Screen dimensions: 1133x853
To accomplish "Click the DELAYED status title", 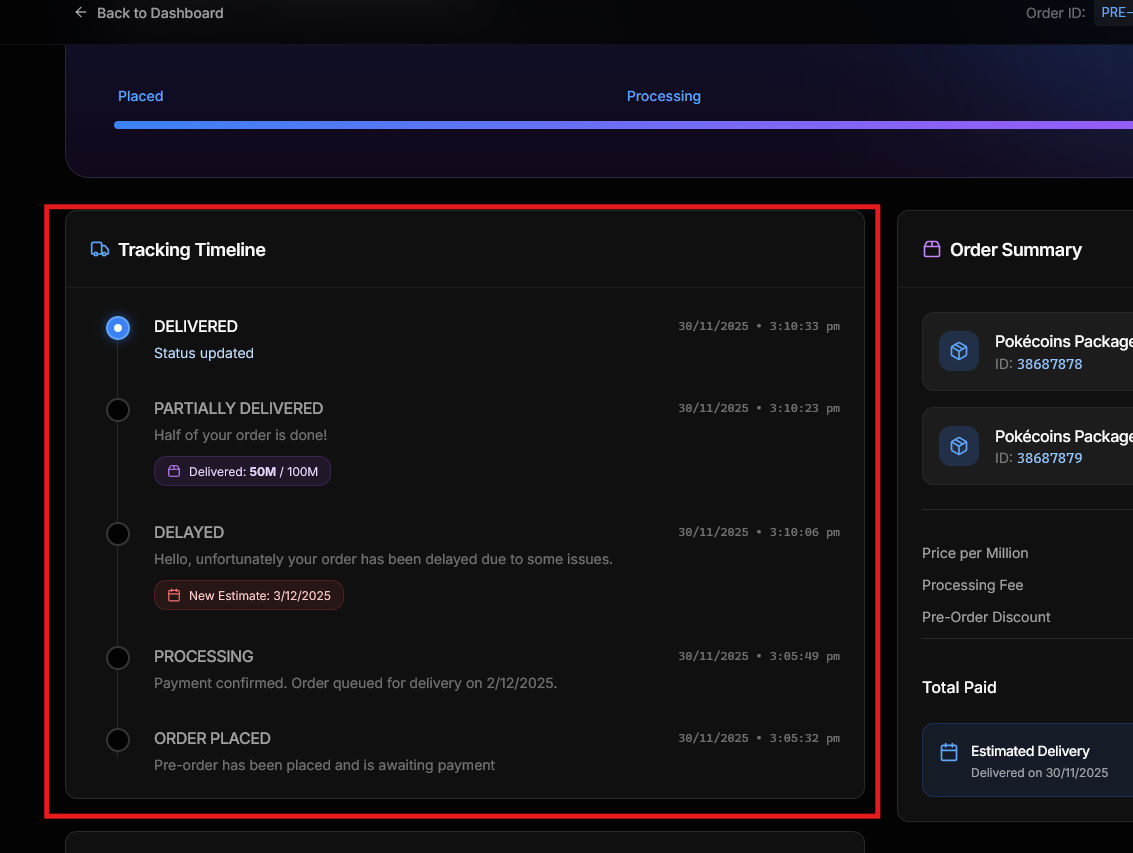I will pos(189,533).
